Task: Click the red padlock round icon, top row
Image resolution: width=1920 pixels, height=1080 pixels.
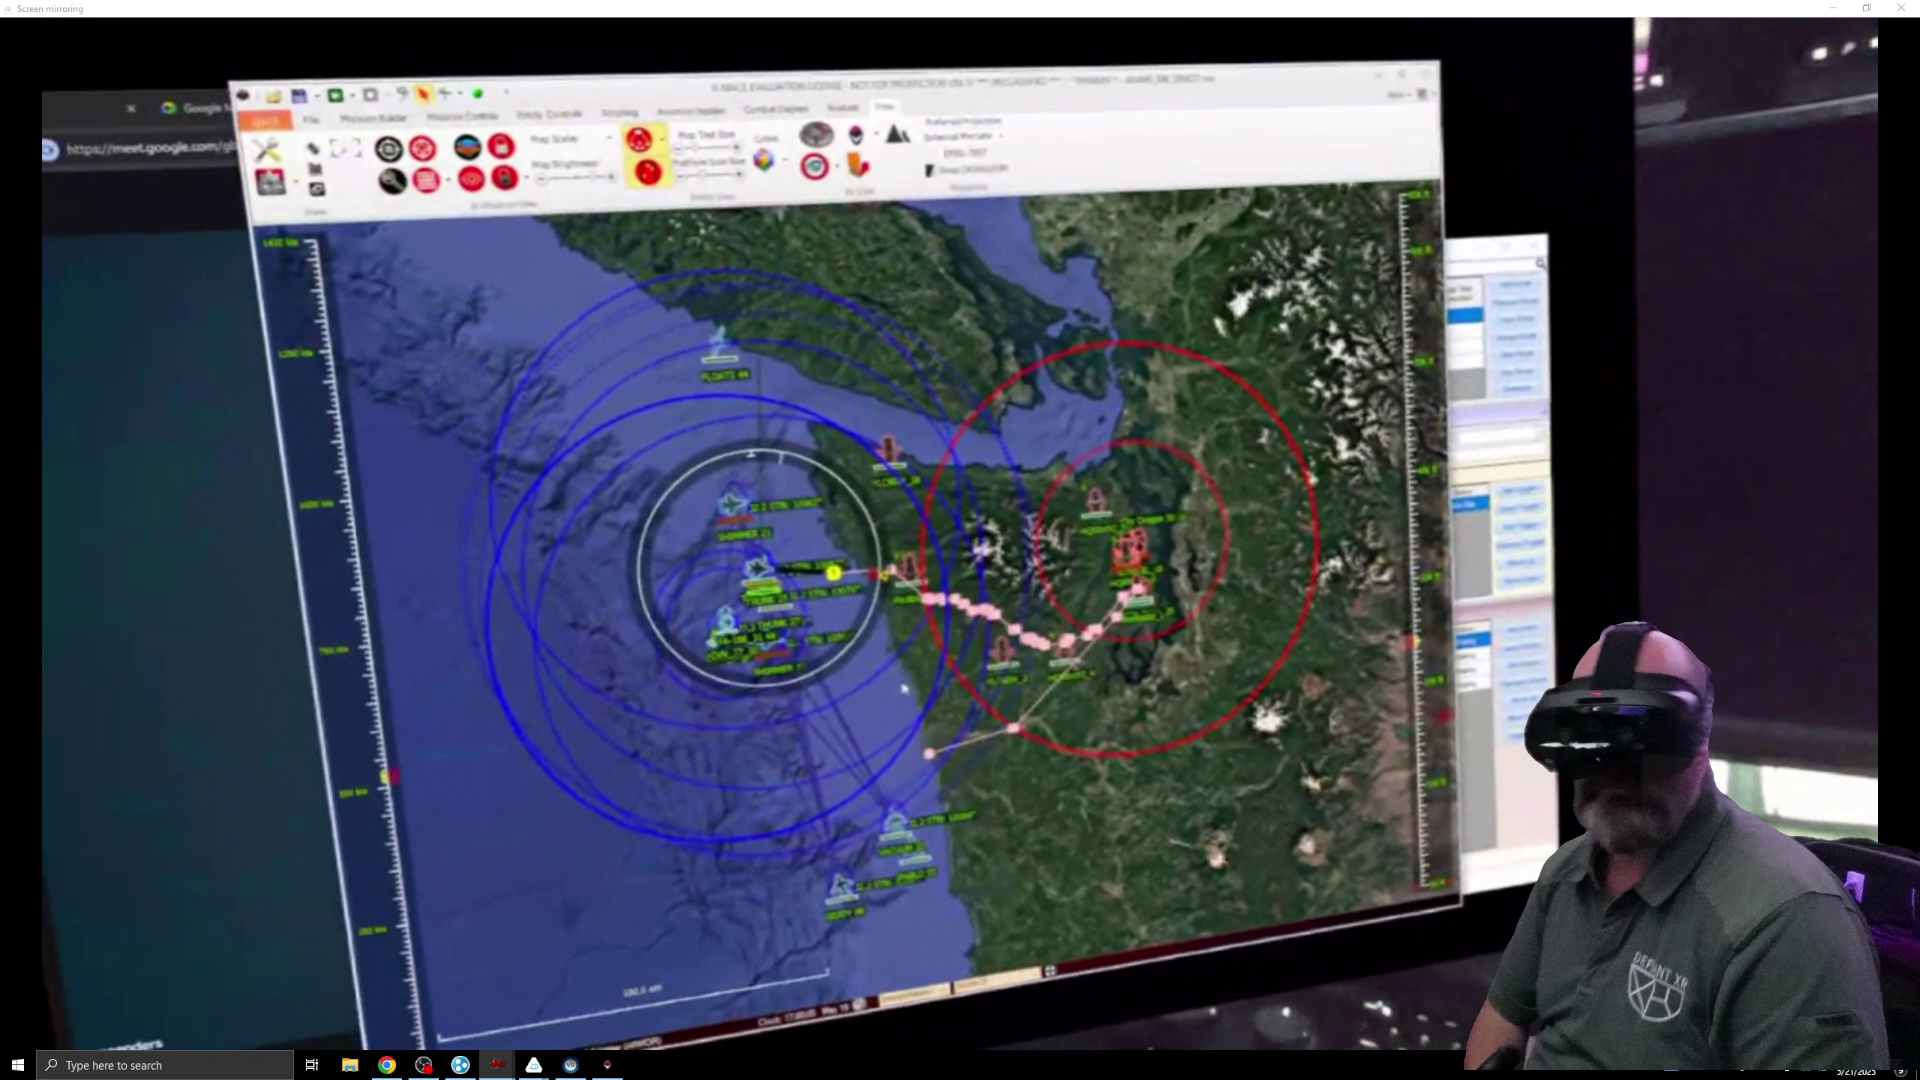Action: point(501,147)
